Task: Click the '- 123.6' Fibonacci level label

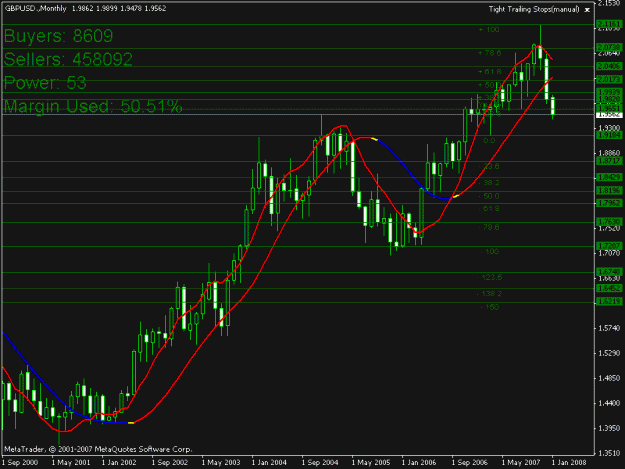Action: 490,277
